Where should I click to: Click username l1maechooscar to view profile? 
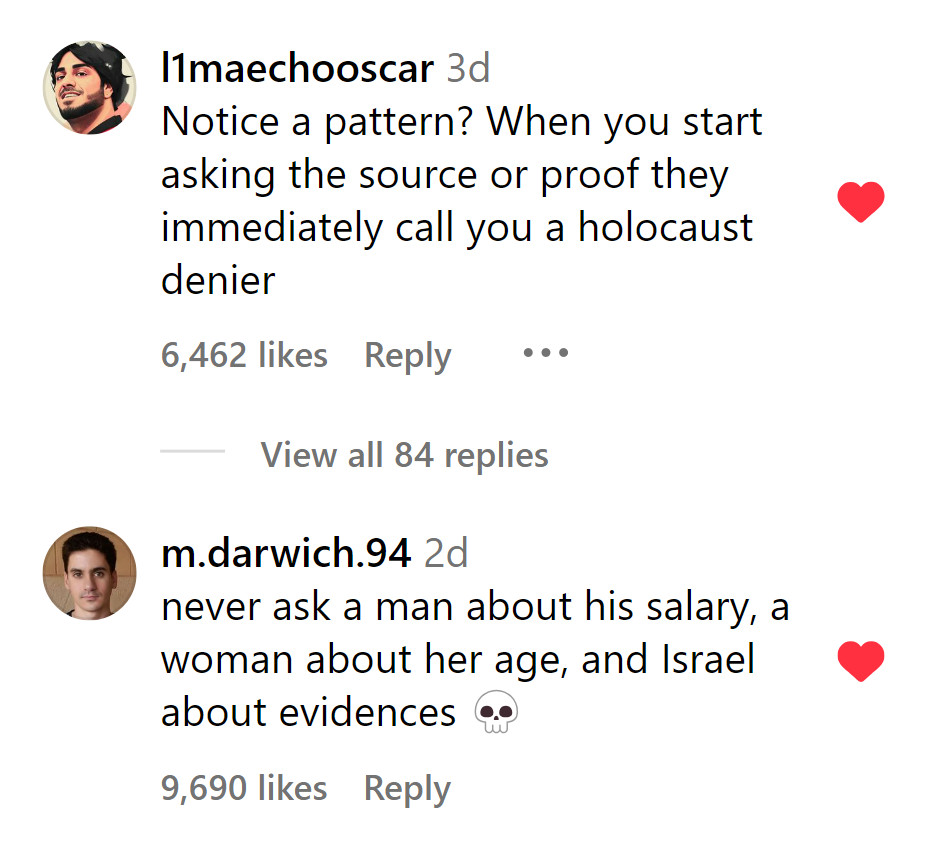point(295,68)
